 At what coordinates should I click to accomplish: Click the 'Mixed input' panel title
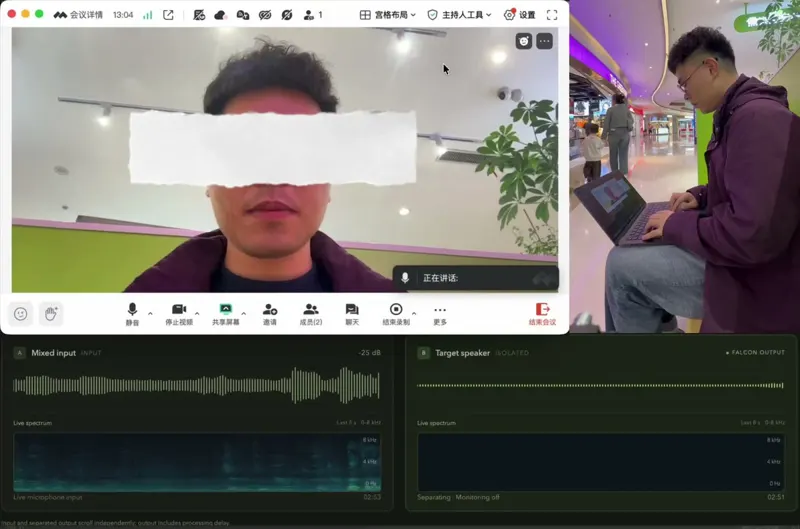pos(53,352)
